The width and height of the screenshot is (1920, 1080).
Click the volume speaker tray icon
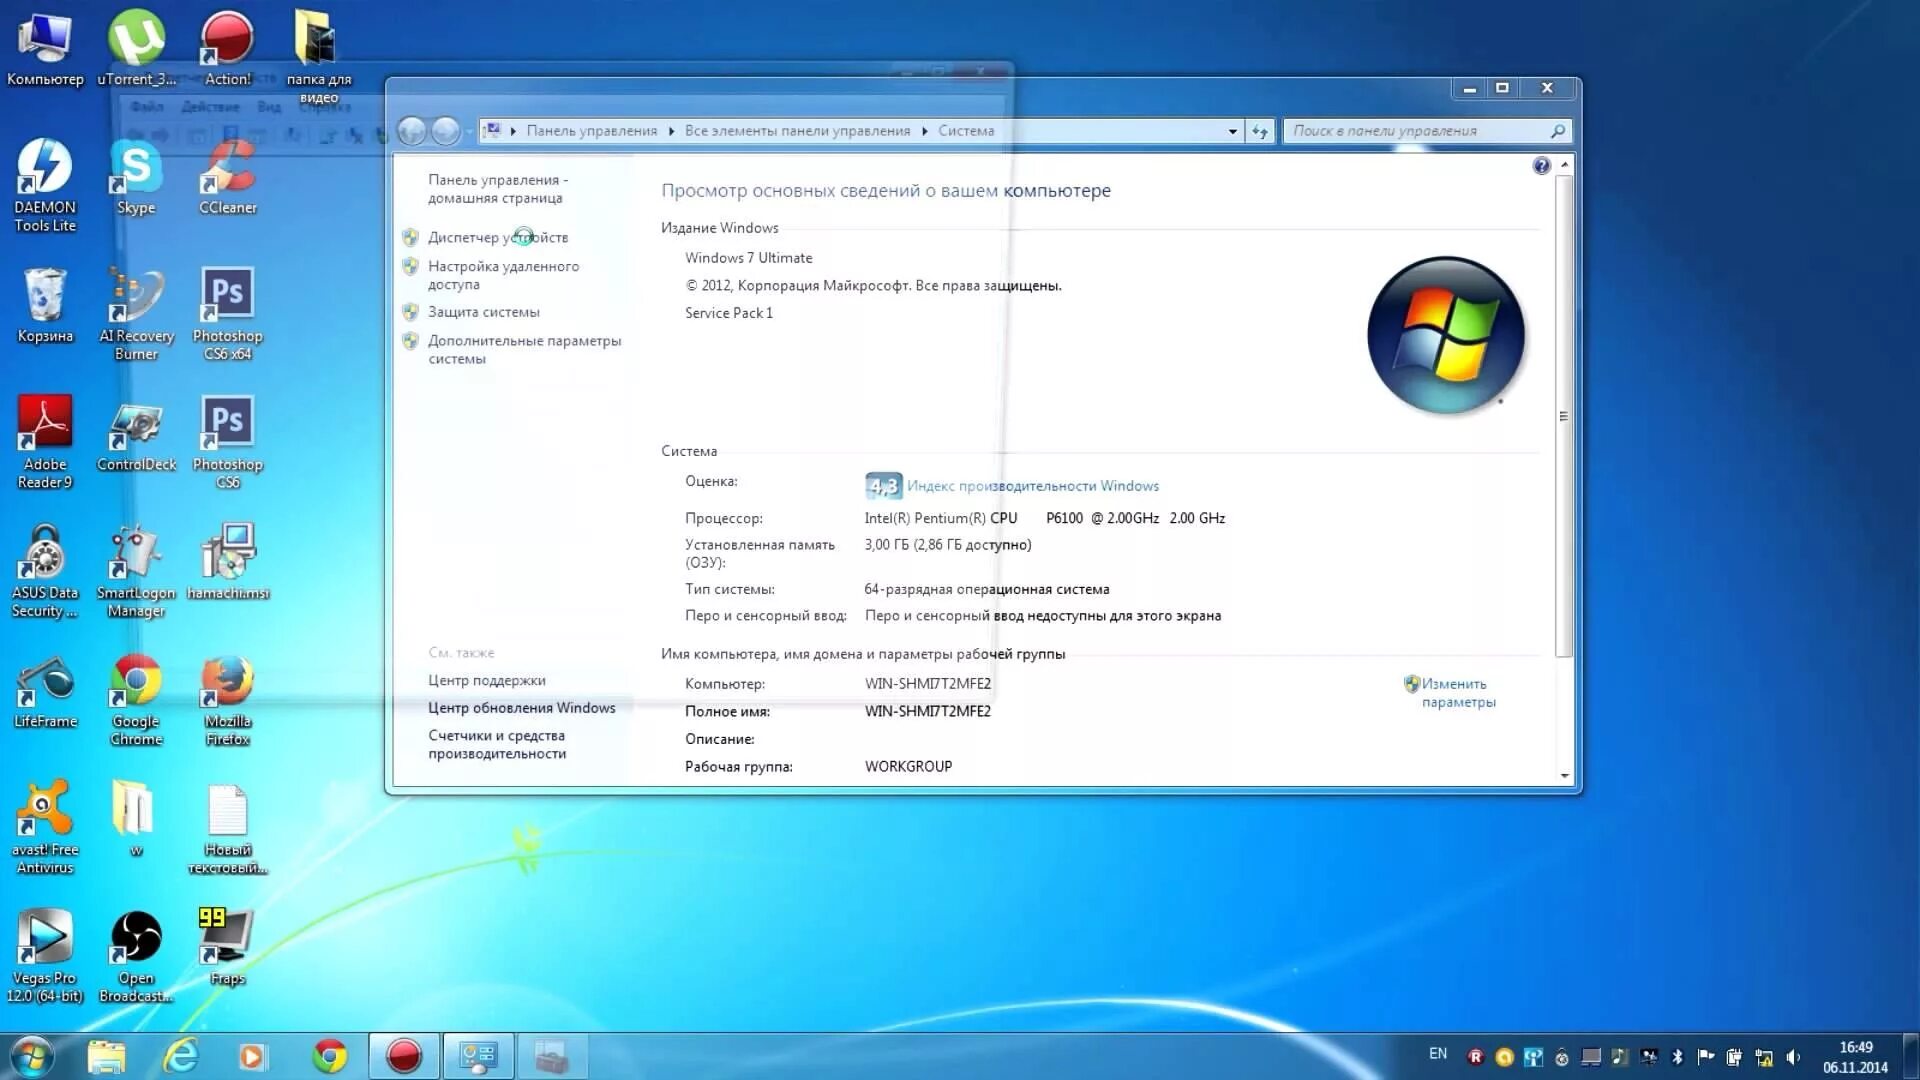[x=1792, y=1057]
